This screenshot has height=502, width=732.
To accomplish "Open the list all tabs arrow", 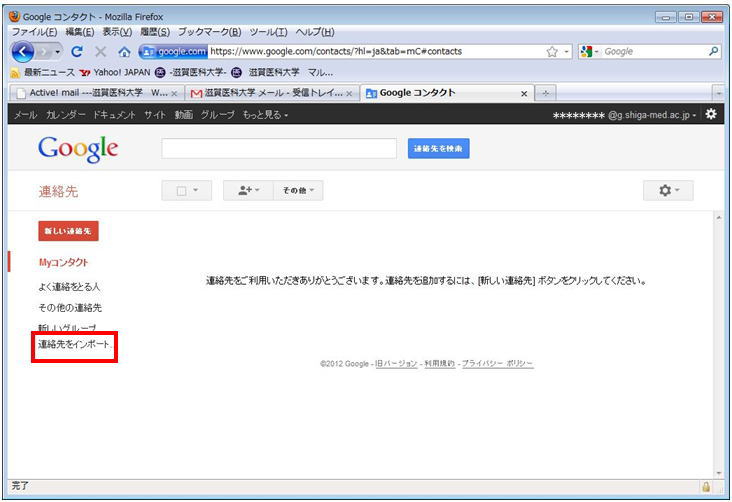I will click(719, 93).
